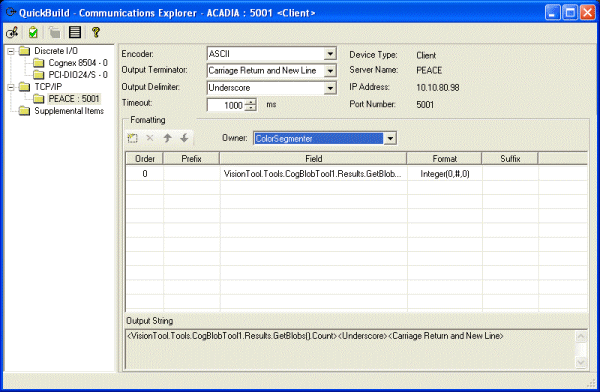The height and width of the screenshot is (392, 600).
Task: Click the Port Number value 5001
Action: pos(425,105)
